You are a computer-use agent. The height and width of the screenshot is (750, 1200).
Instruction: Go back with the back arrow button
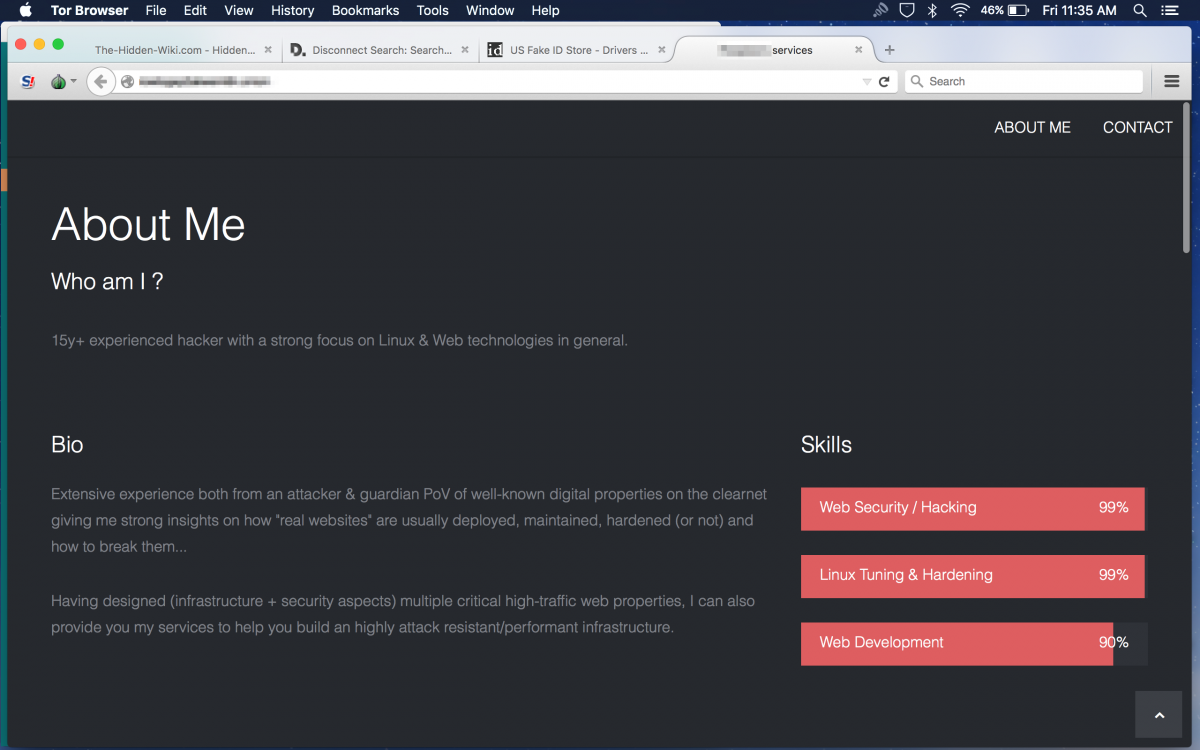tap(99, 82)
